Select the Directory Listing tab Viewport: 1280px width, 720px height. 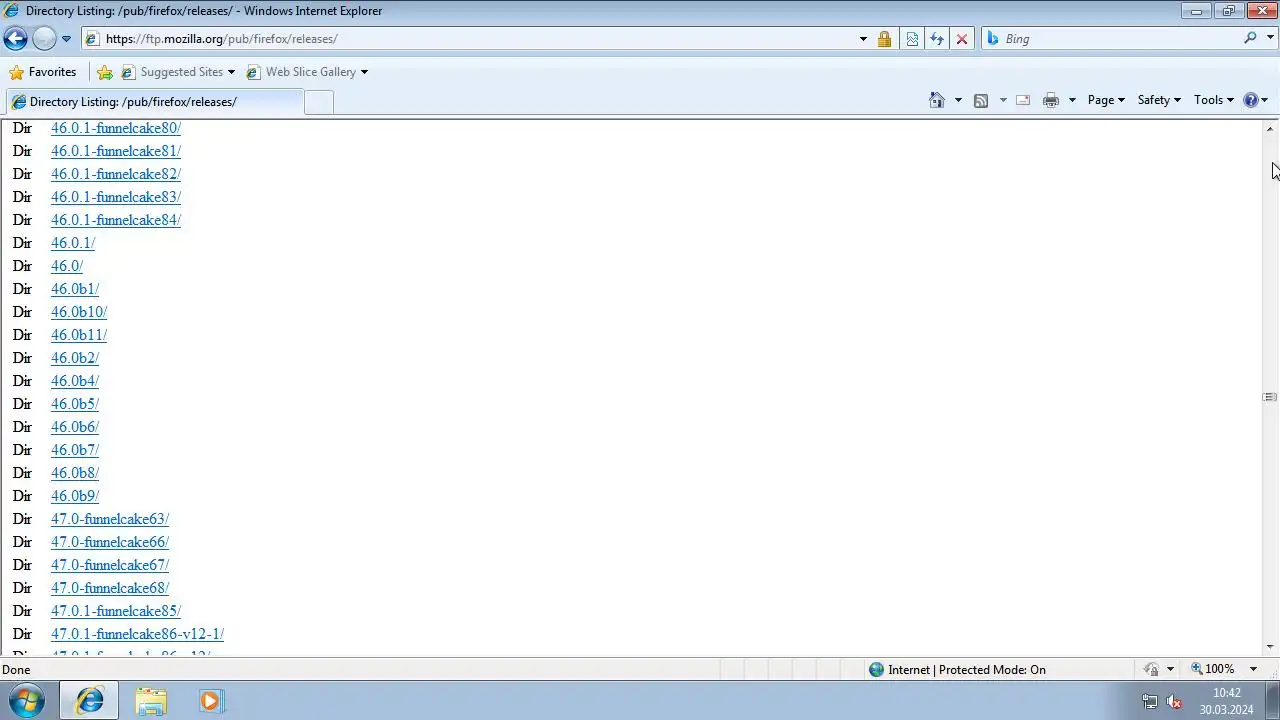click(x=154, y=102)
